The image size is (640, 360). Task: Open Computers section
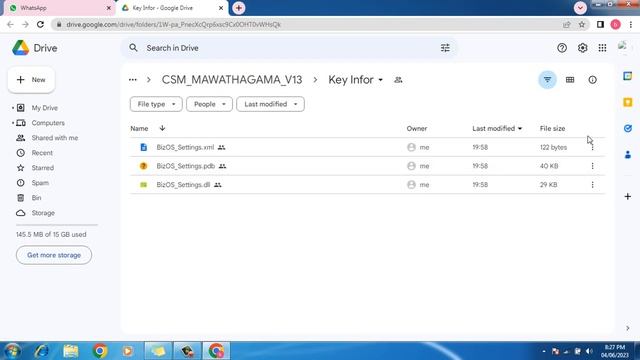48,123
